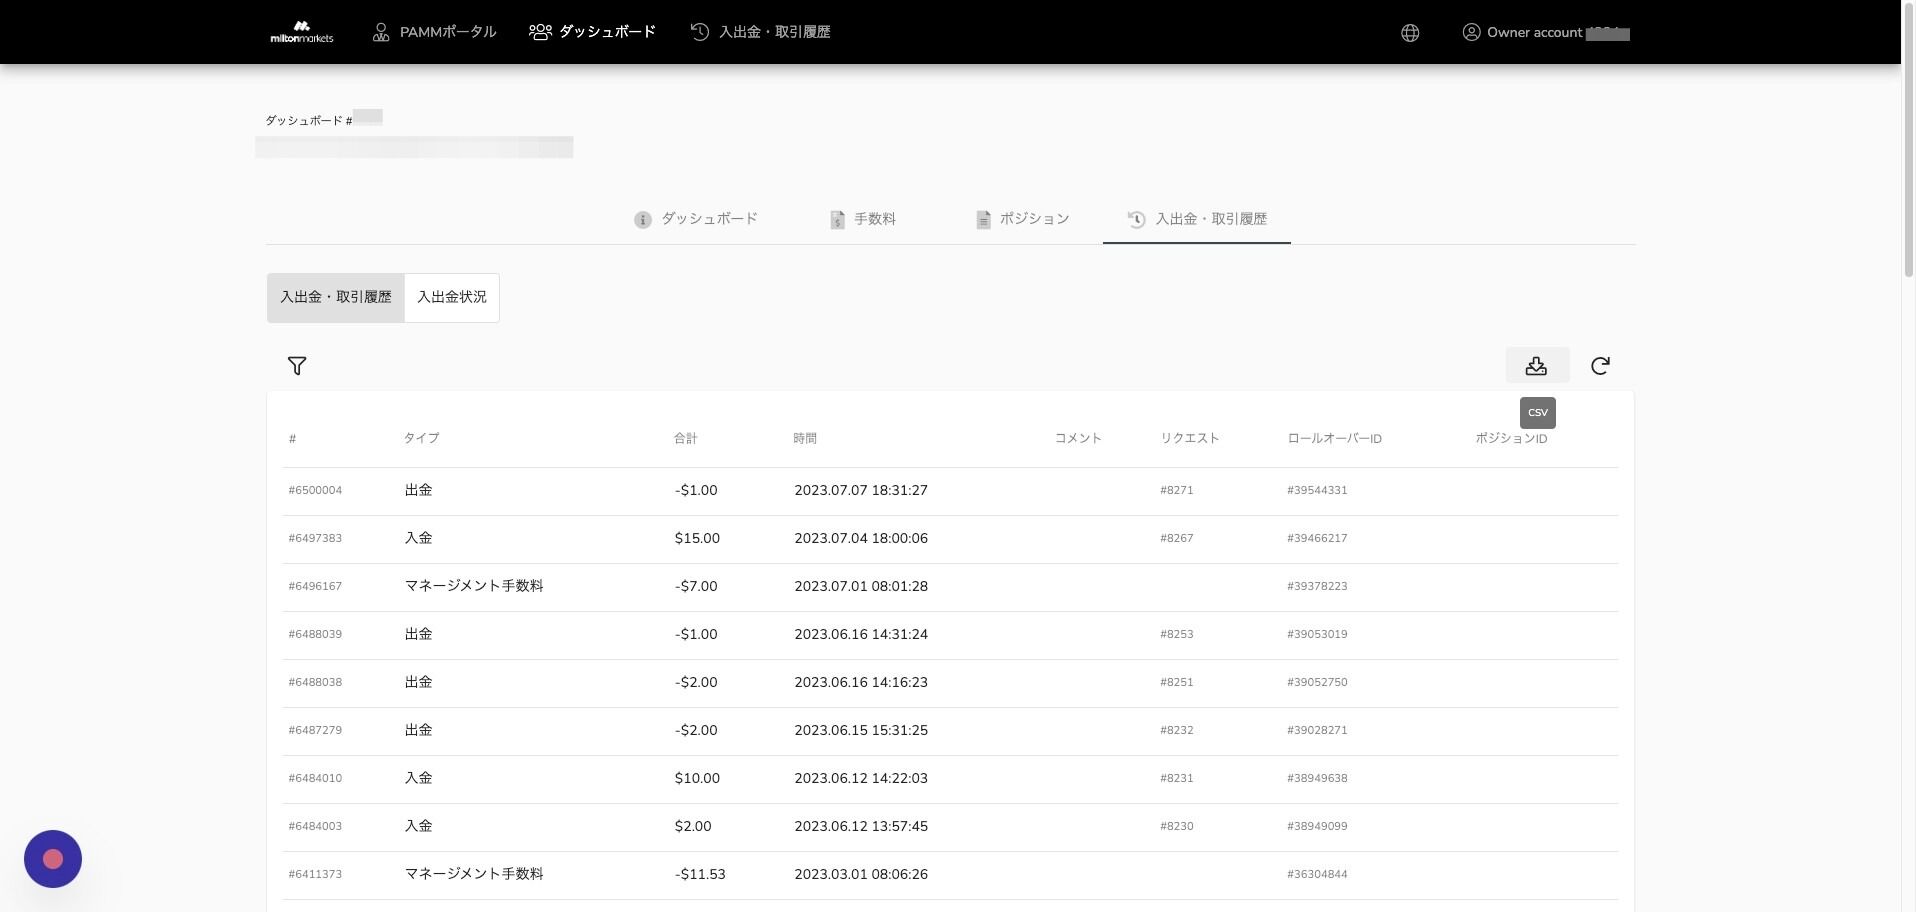Click request ID #8271

pyautogui.click(x=1177, y=490)
